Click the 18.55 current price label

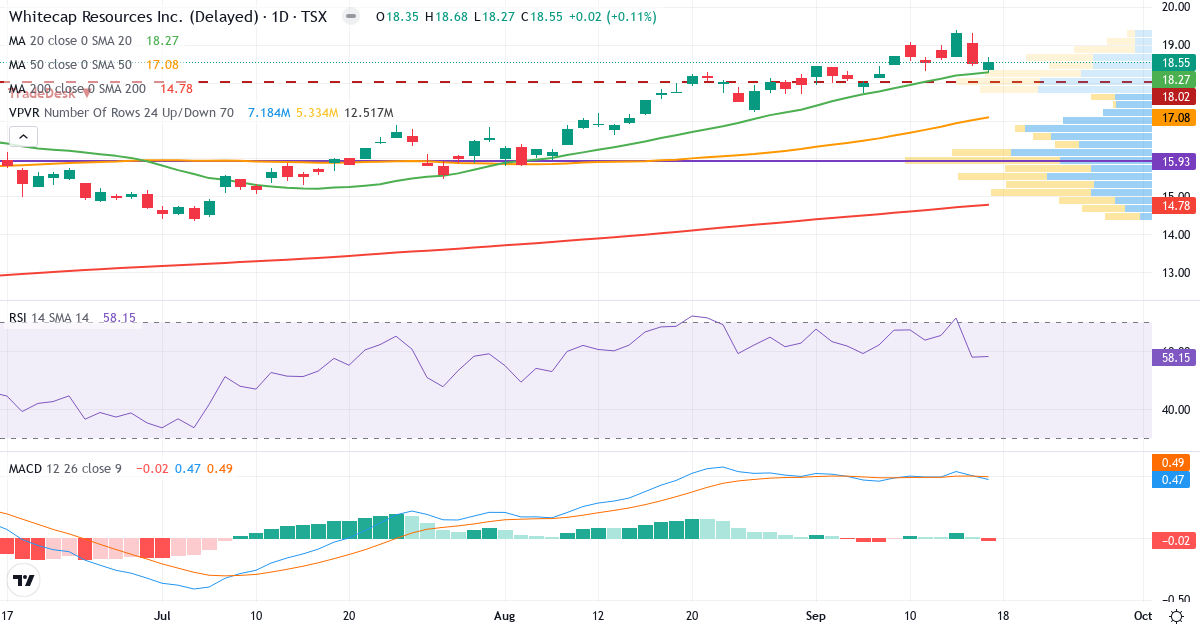pos(1173,62)
